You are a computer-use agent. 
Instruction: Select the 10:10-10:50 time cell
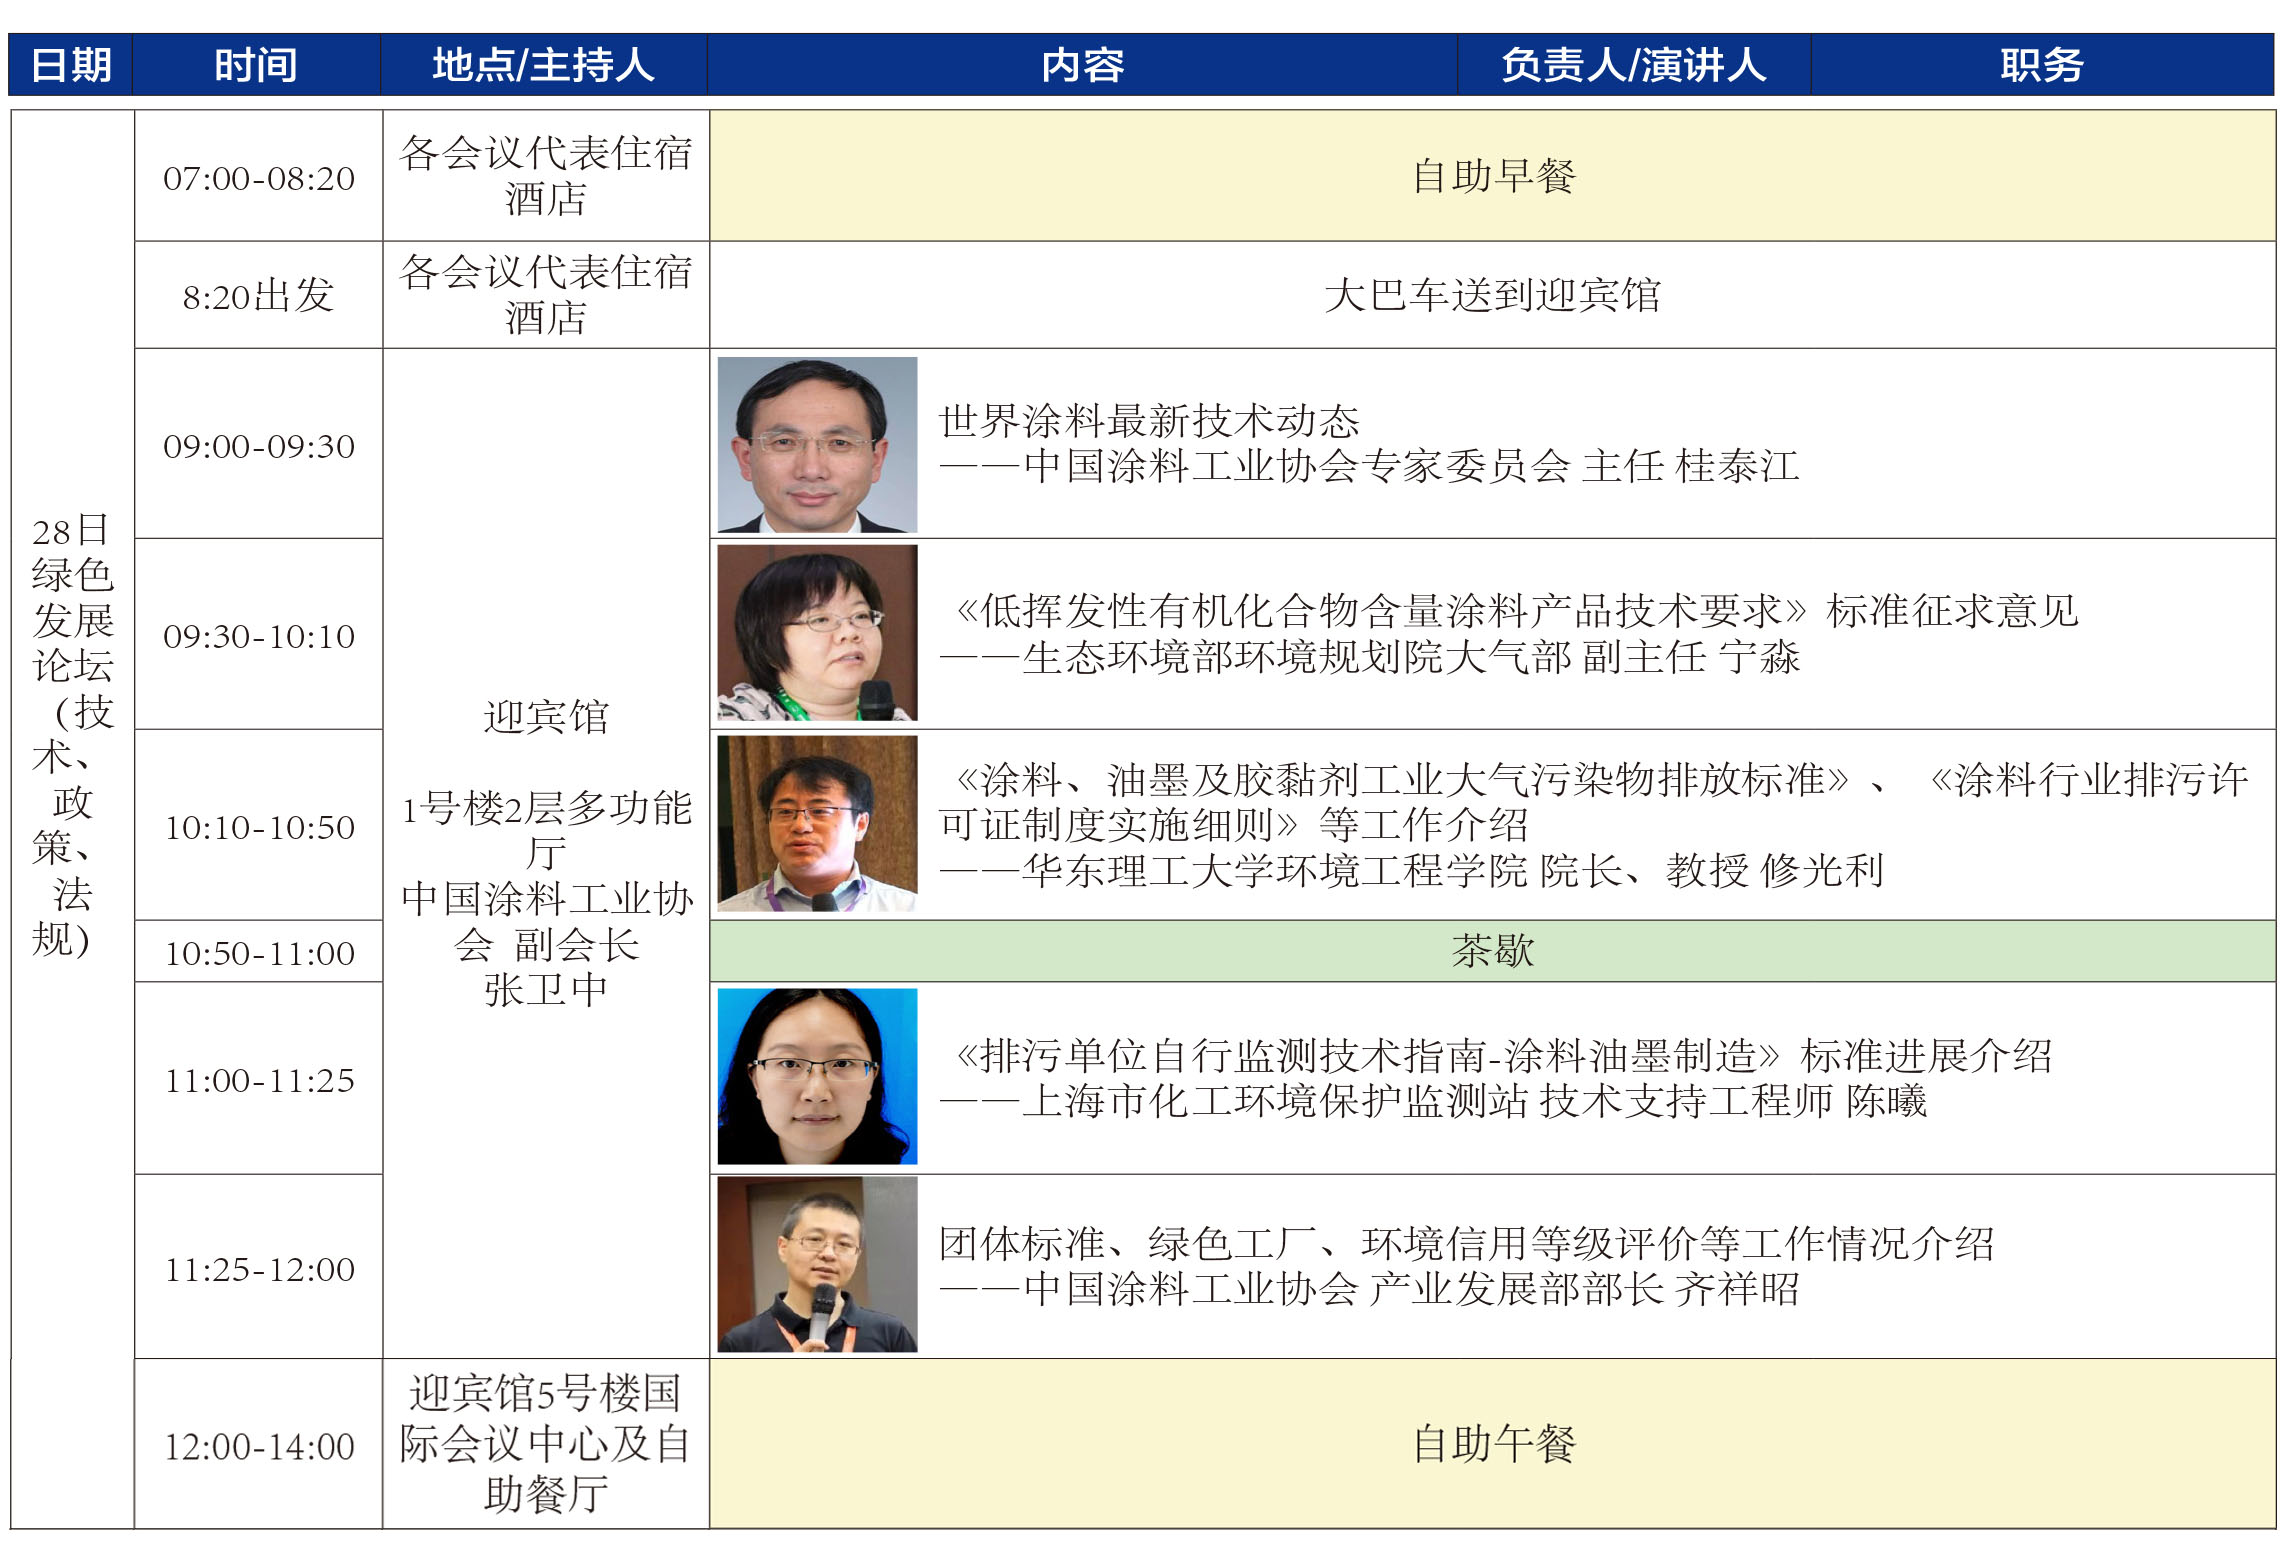coord(259,825)
